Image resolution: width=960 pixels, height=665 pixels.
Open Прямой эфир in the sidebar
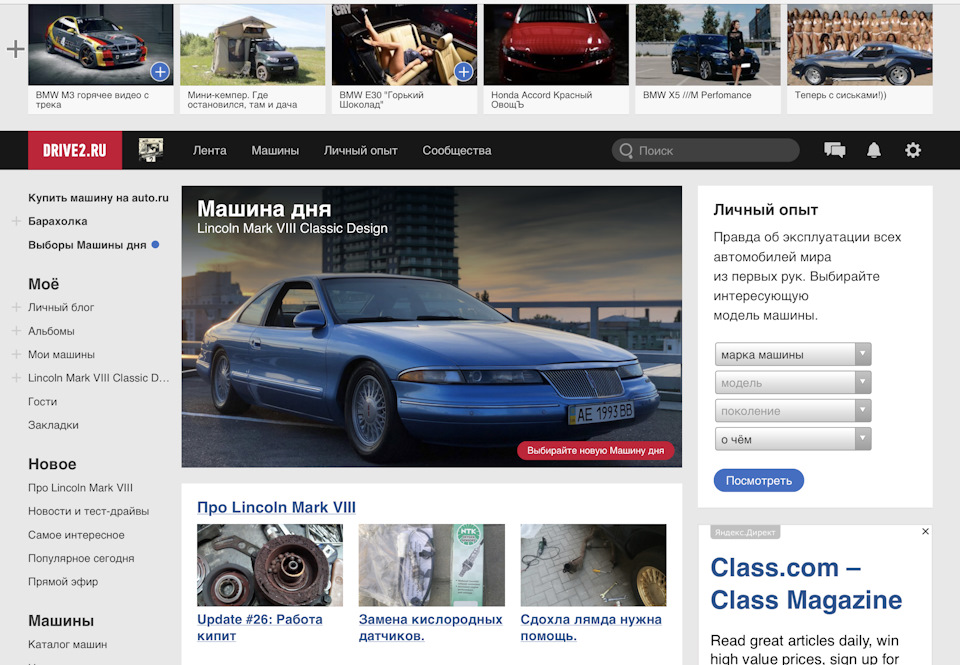coord(62,581)
